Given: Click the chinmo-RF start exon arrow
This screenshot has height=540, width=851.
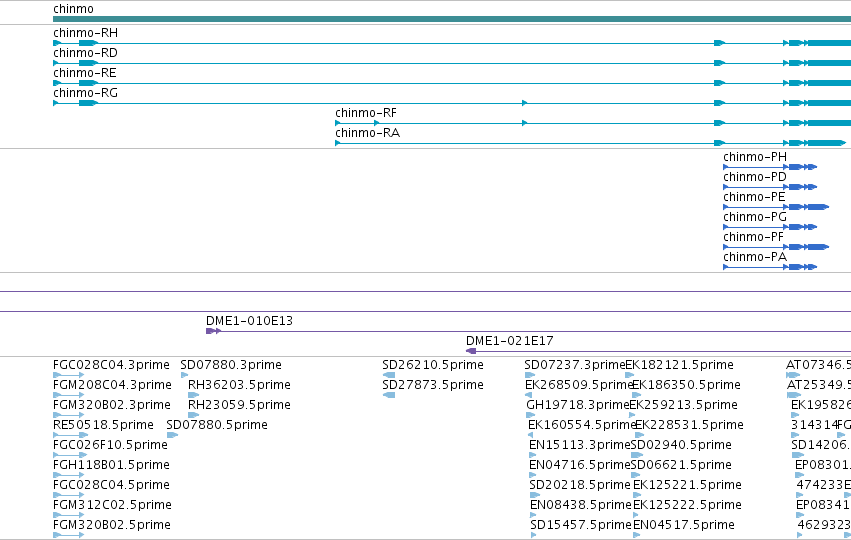Looking at the screenshot, I should (338, 123).
